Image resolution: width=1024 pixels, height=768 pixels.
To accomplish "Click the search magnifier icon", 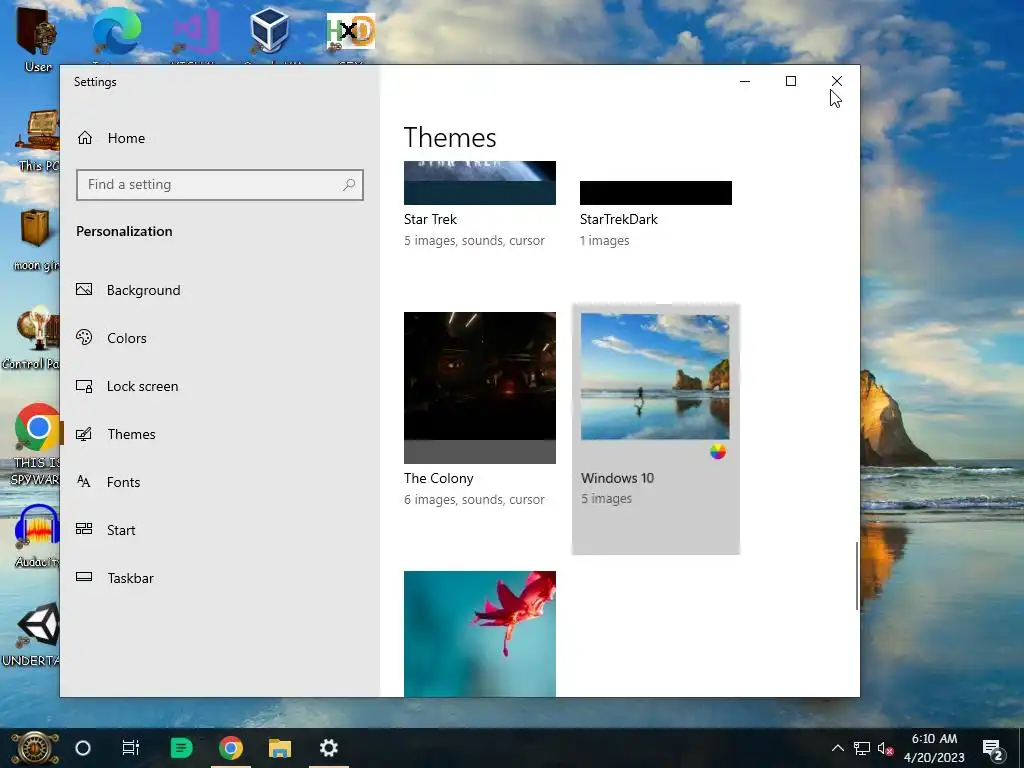I will click(349, 185).
